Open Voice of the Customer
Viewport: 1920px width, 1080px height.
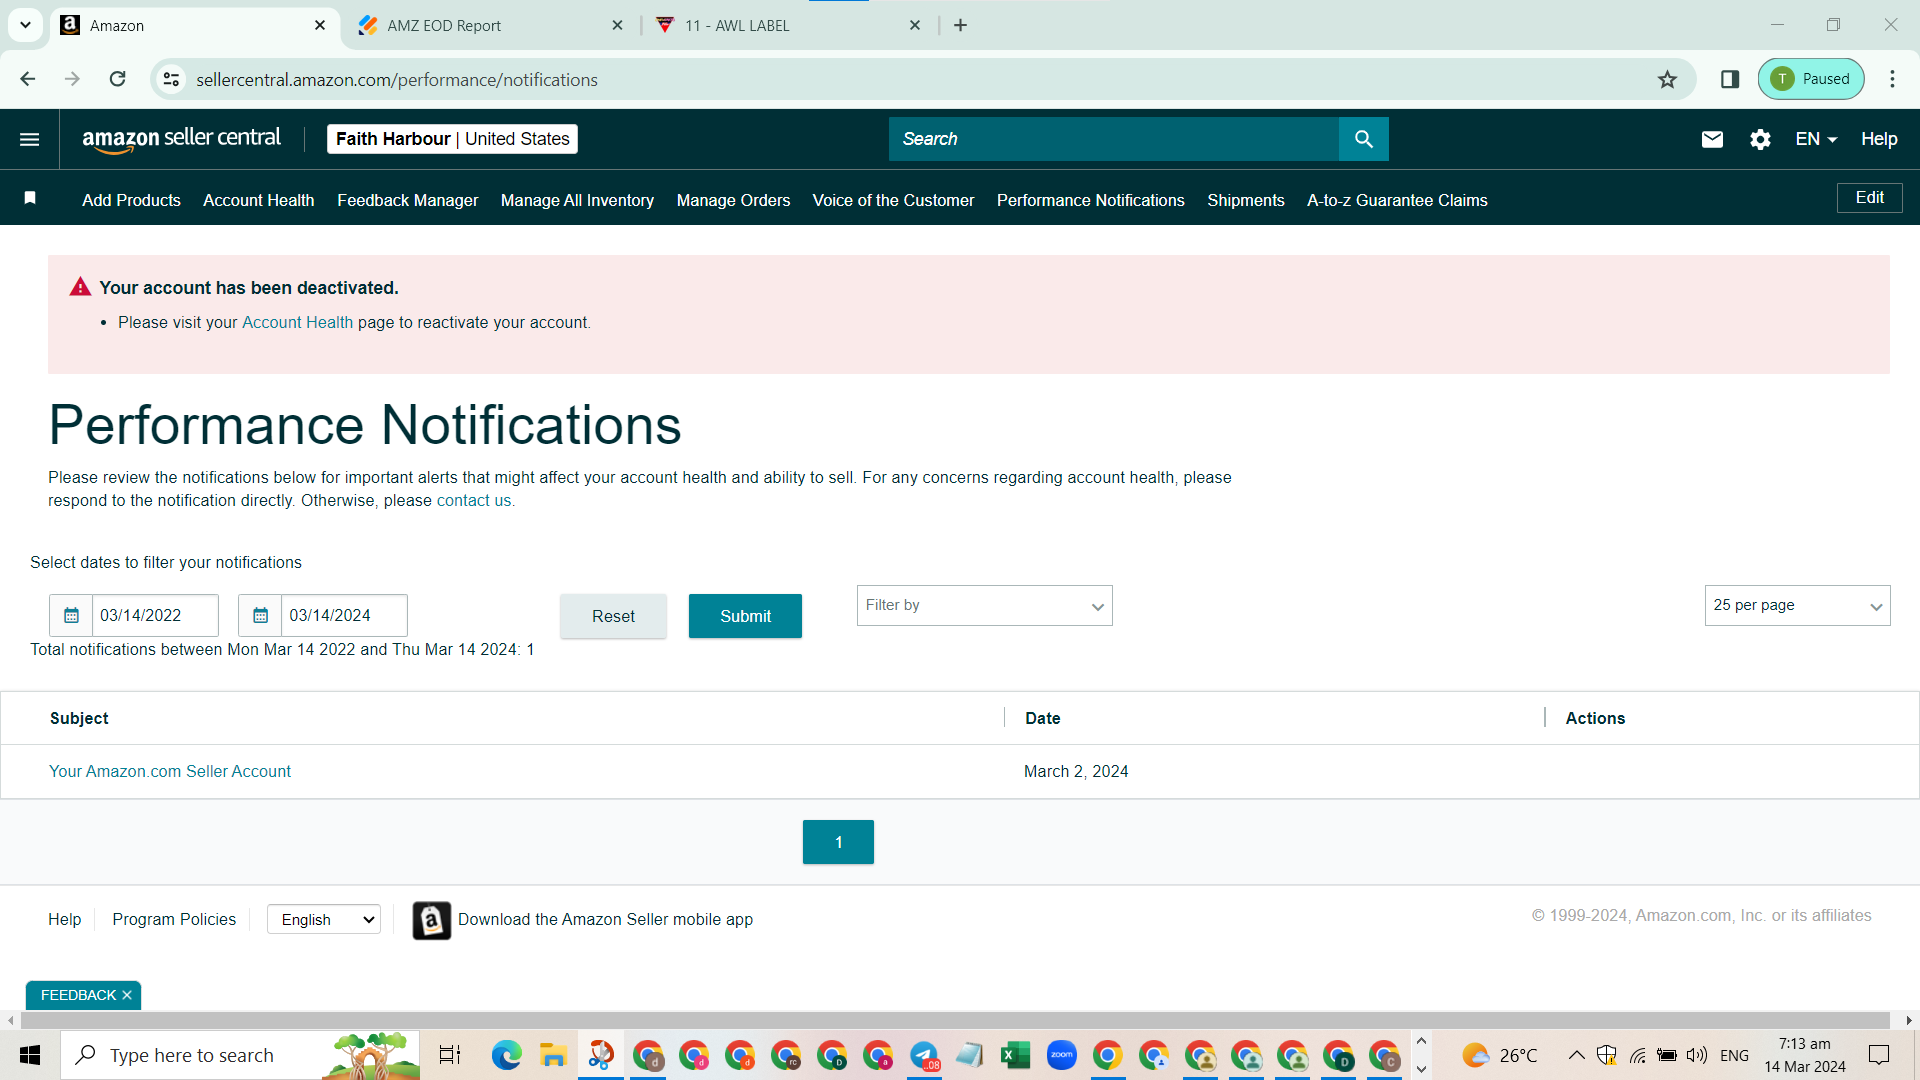tap(893, 200)
